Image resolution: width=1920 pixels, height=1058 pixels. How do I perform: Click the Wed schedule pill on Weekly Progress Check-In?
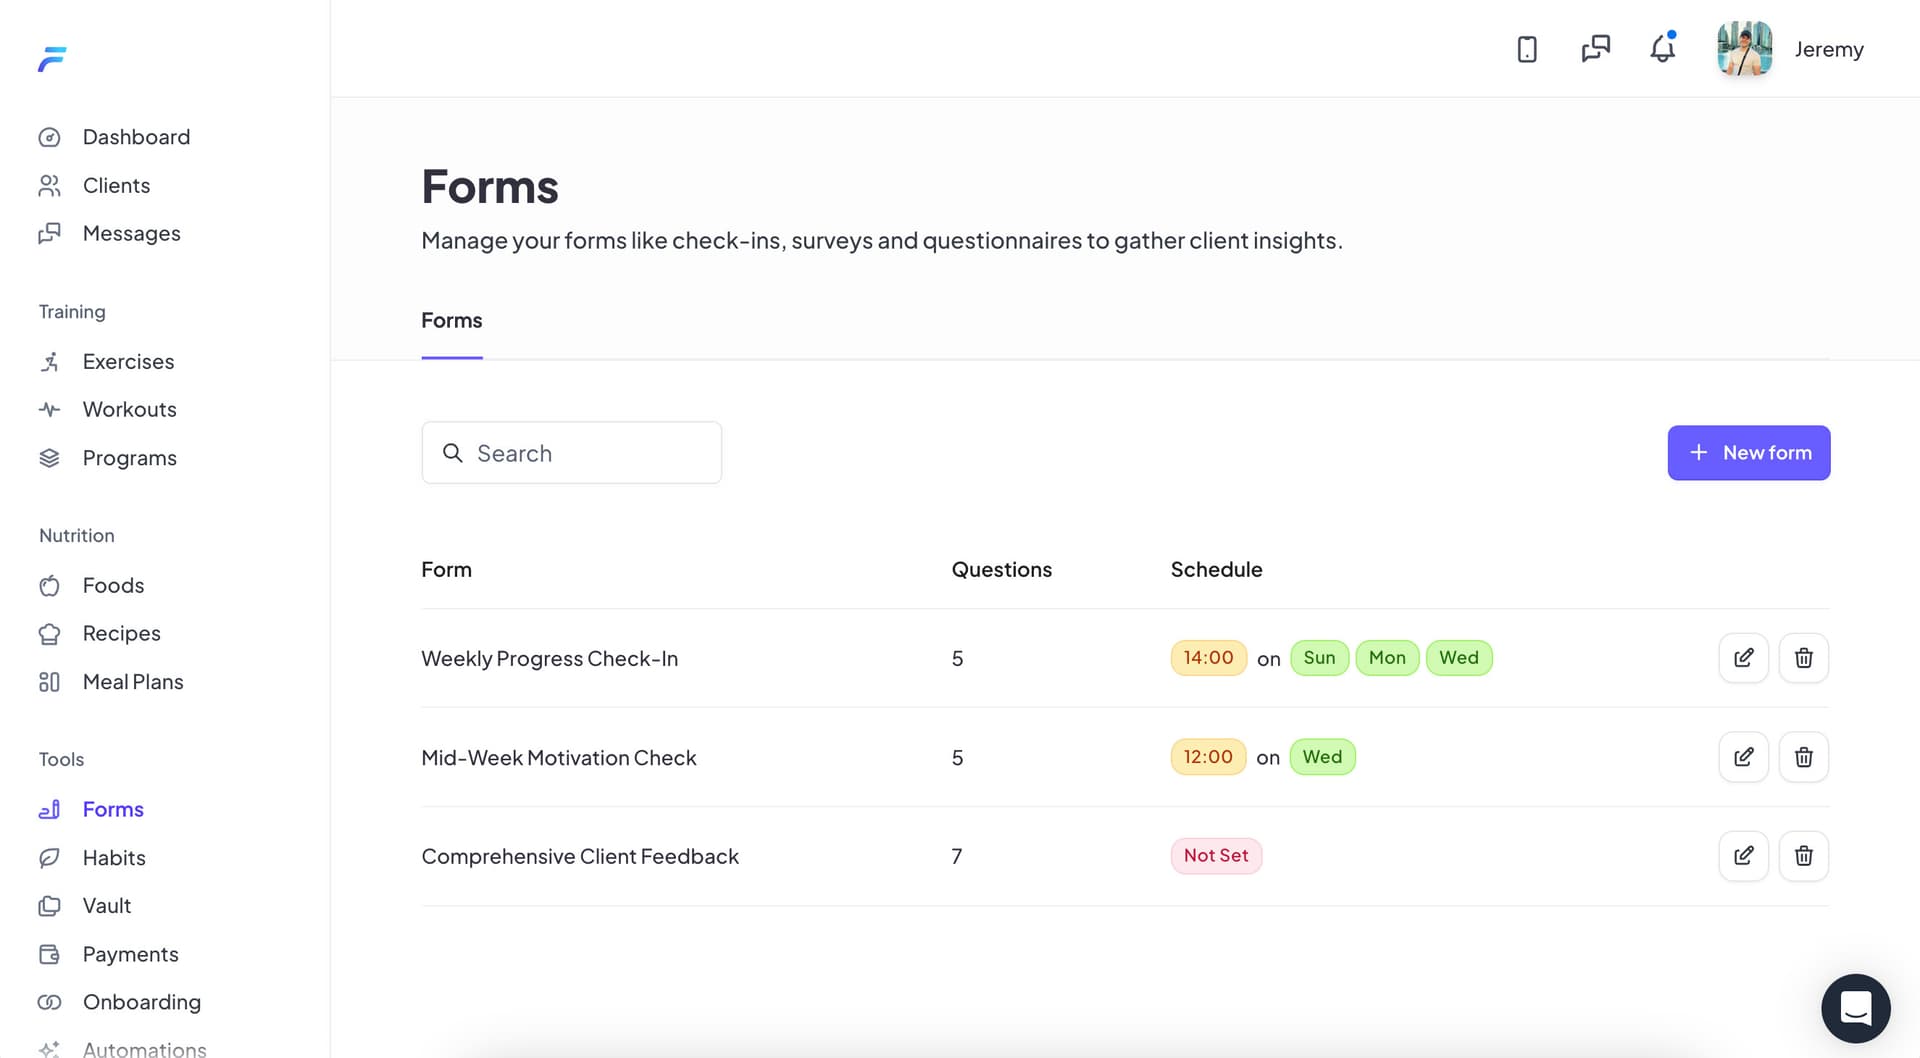tap(1459, 657)
